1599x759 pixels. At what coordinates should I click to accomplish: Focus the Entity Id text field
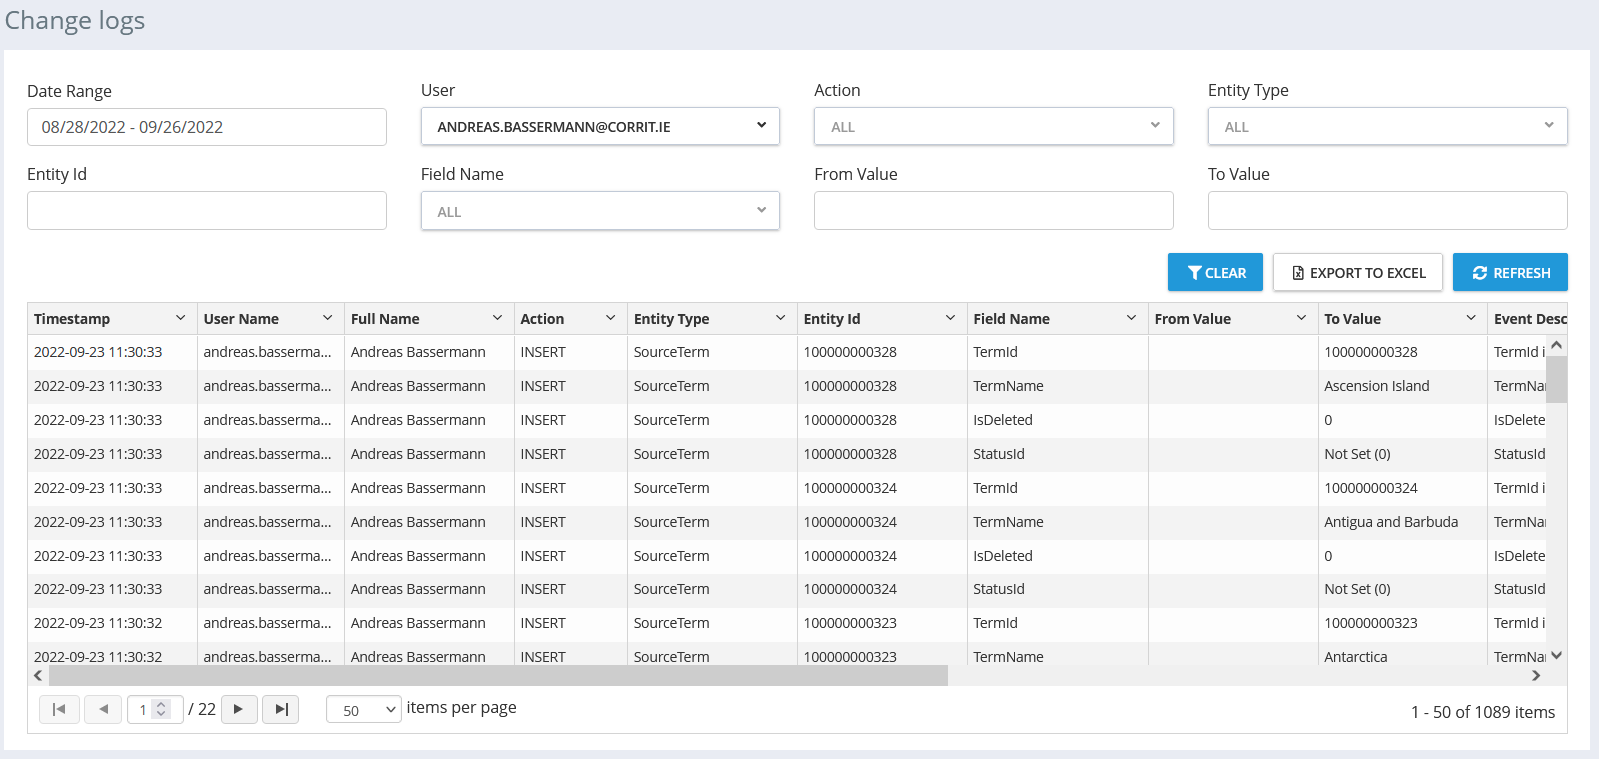click(206, 211)
